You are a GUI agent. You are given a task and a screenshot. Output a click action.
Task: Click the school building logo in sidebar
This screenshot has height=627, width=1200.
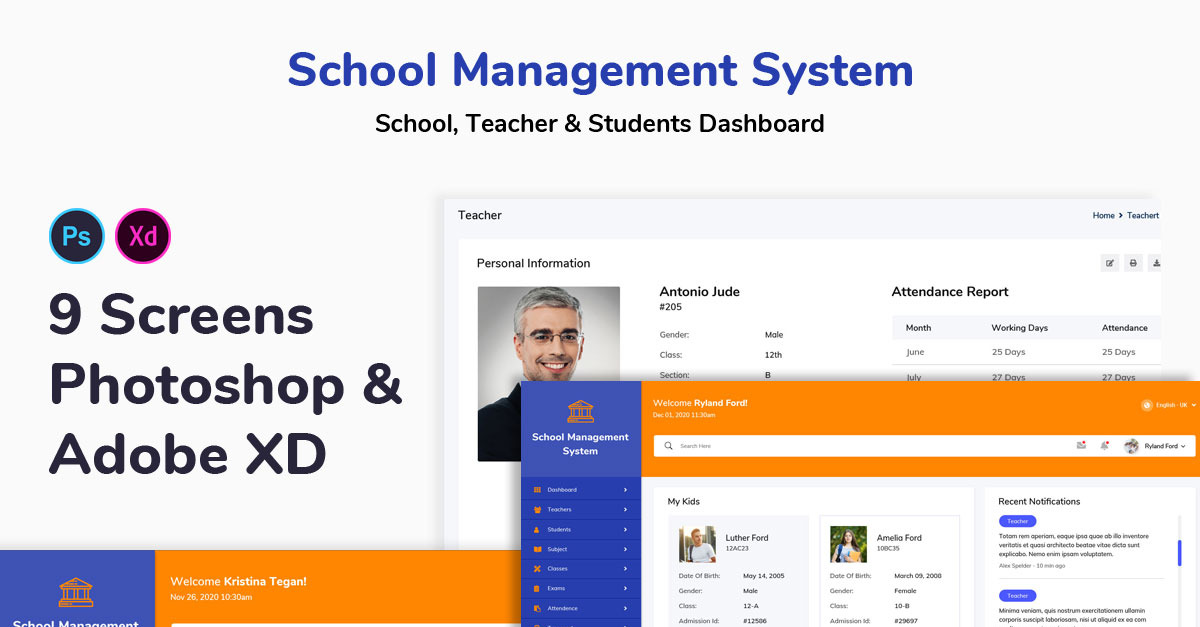point(580,411)
